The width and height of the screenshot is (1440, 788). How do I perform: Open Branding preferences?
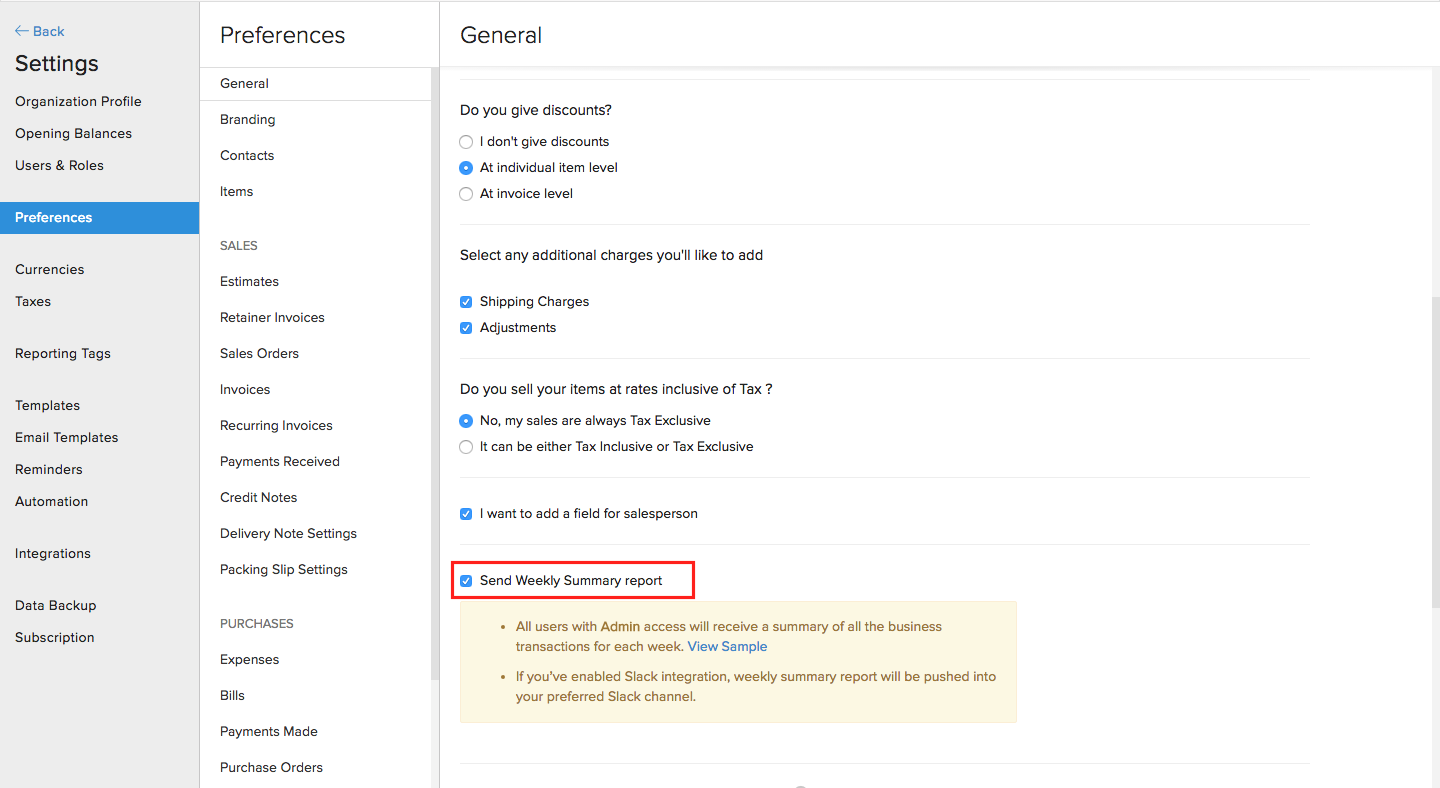[247, 119]
